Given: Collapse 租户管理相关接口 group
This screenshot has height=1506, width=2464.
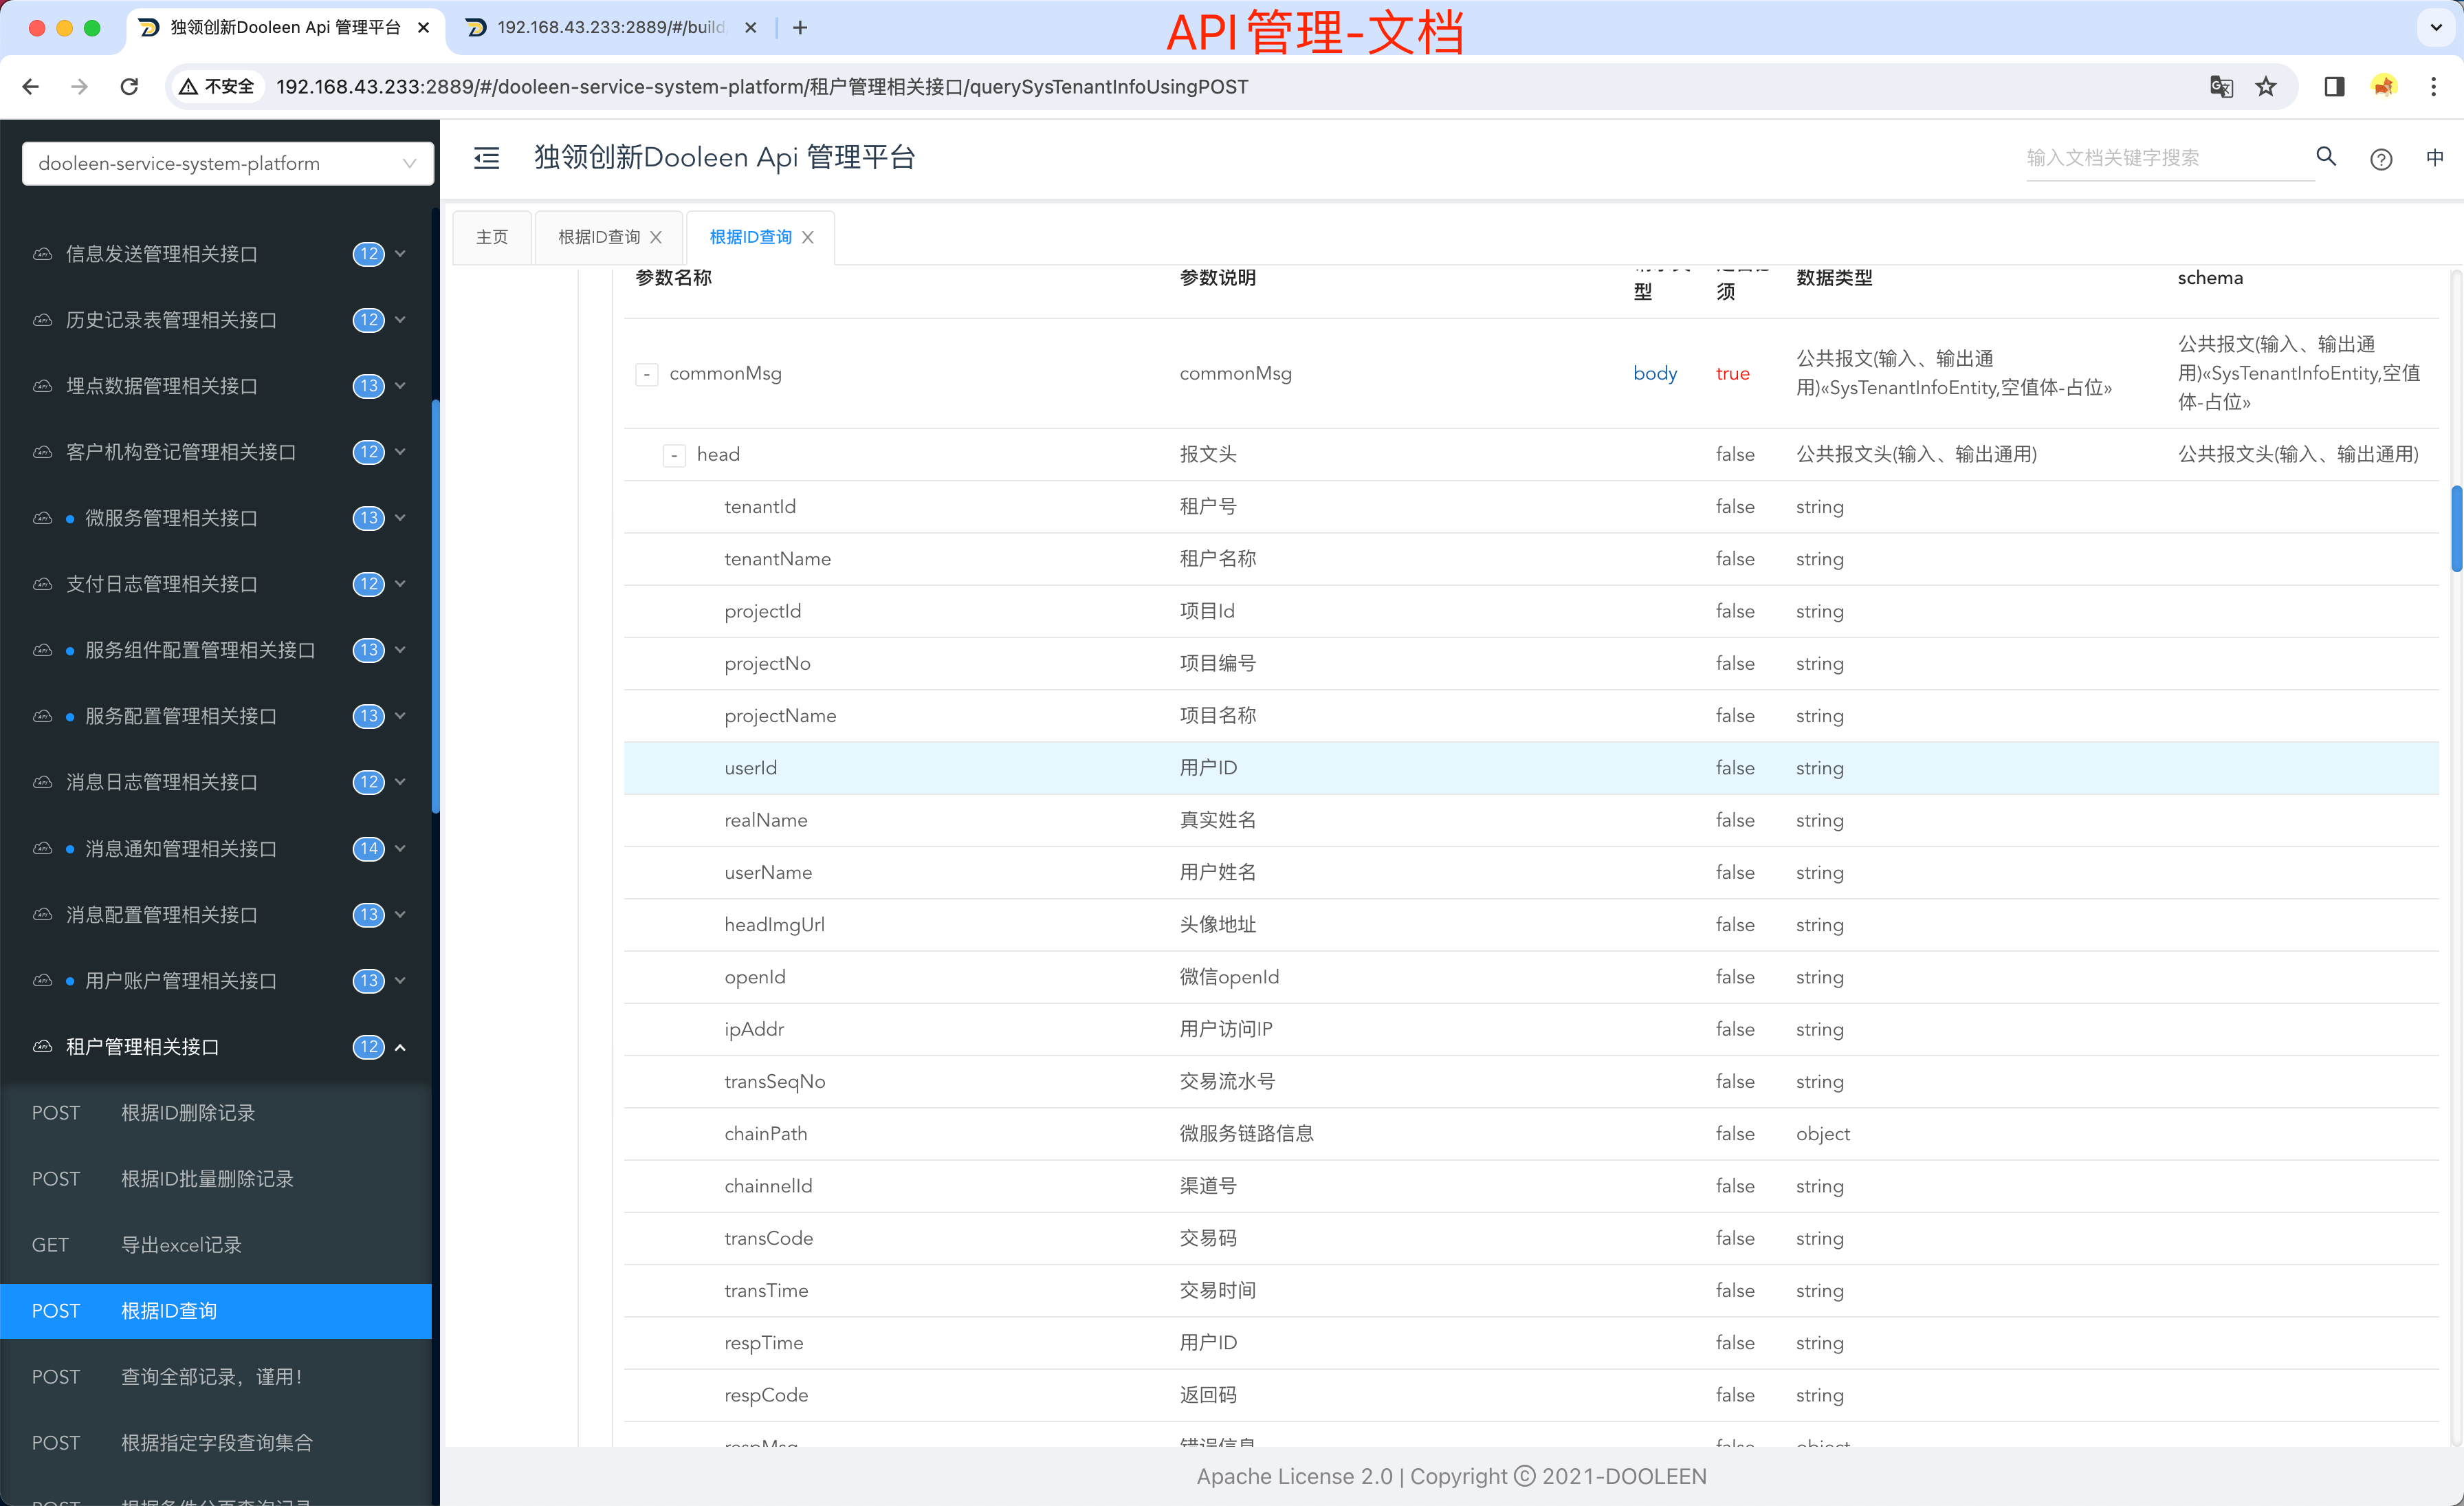Looking at the screenshot, I should click(x=401, y=1047).
